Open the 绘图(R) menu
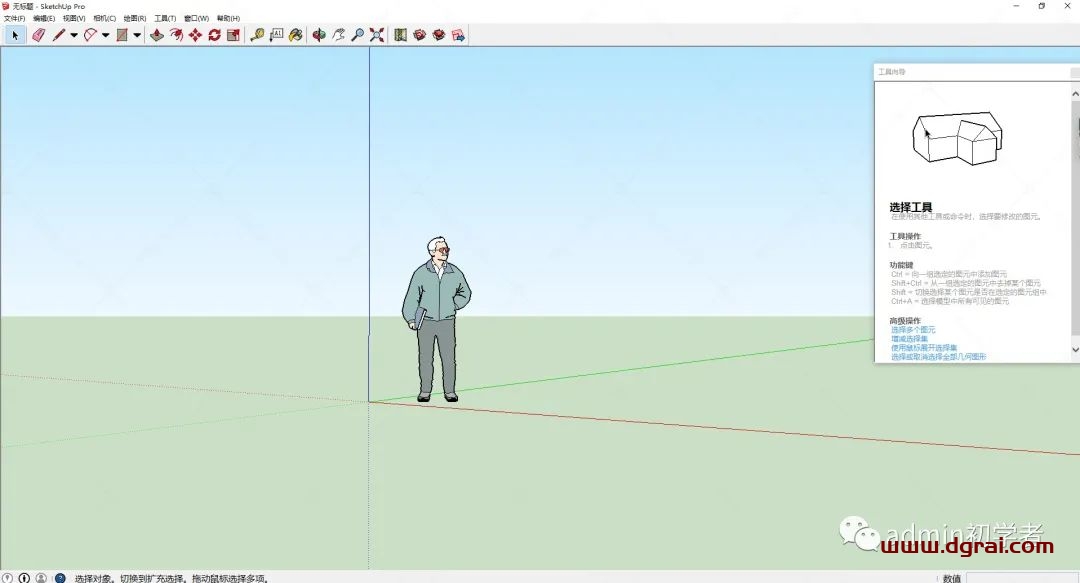 coord(134,19)
